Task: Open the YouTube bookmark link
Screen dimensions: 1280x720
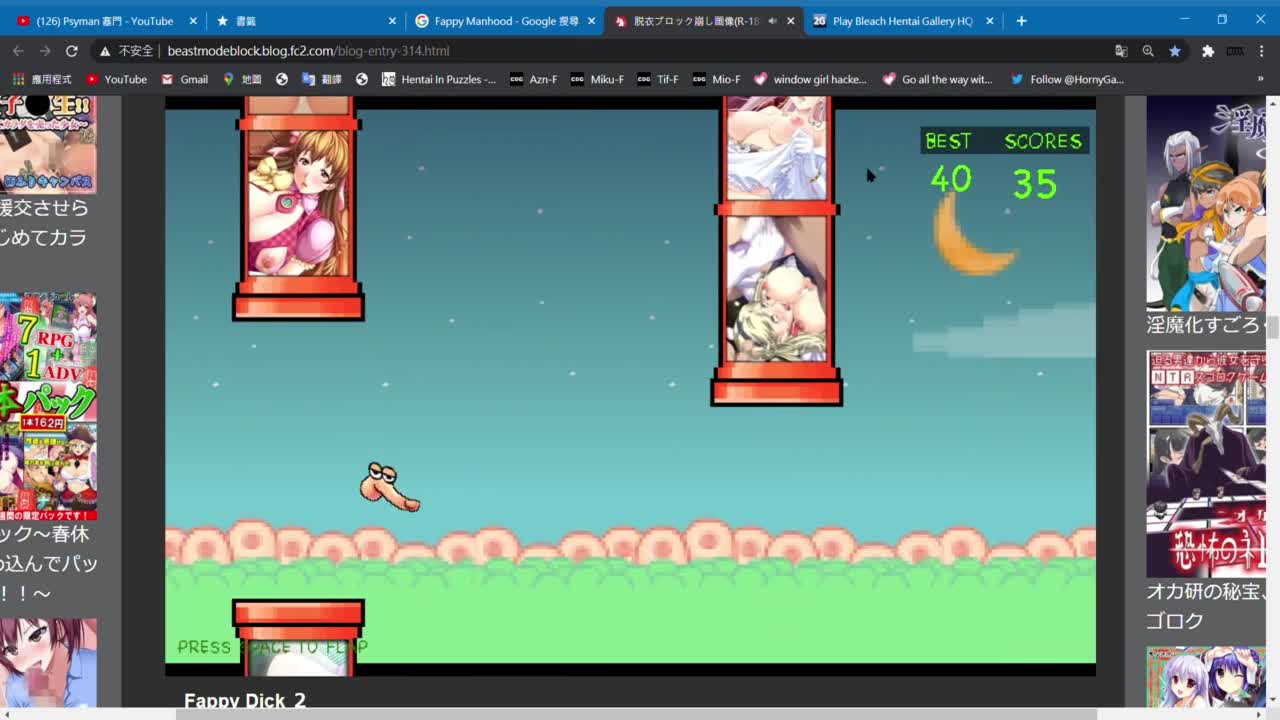Action: tap(116, 79)
